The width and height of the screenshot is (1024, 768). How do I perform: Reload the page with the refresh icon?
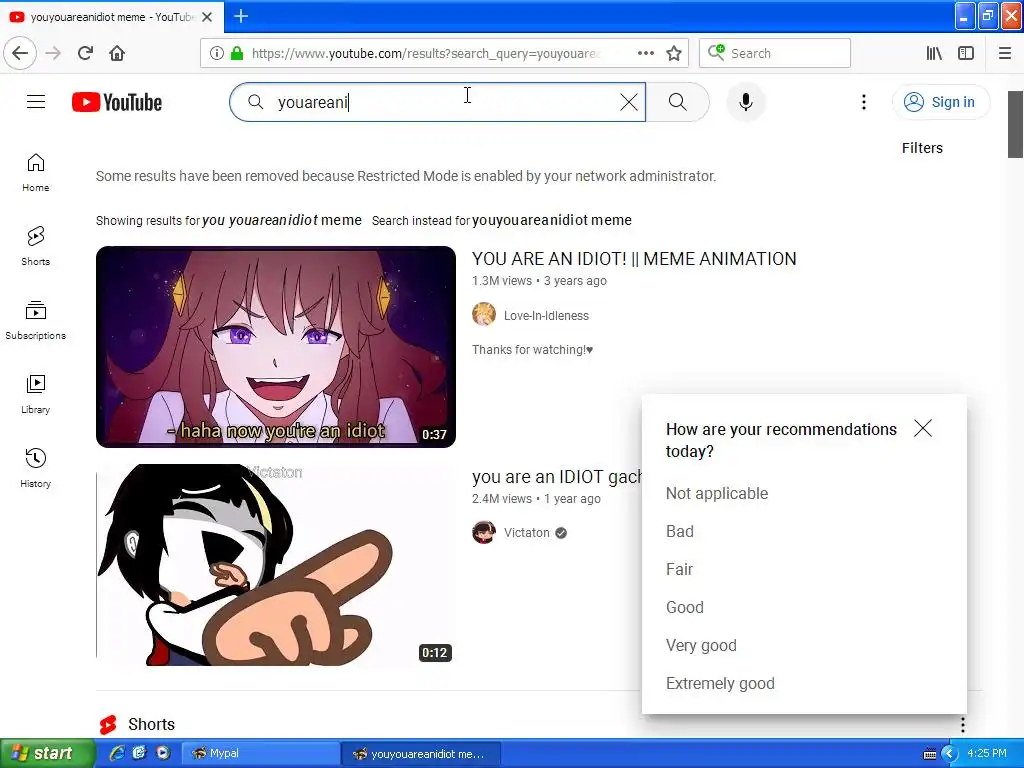86,53
